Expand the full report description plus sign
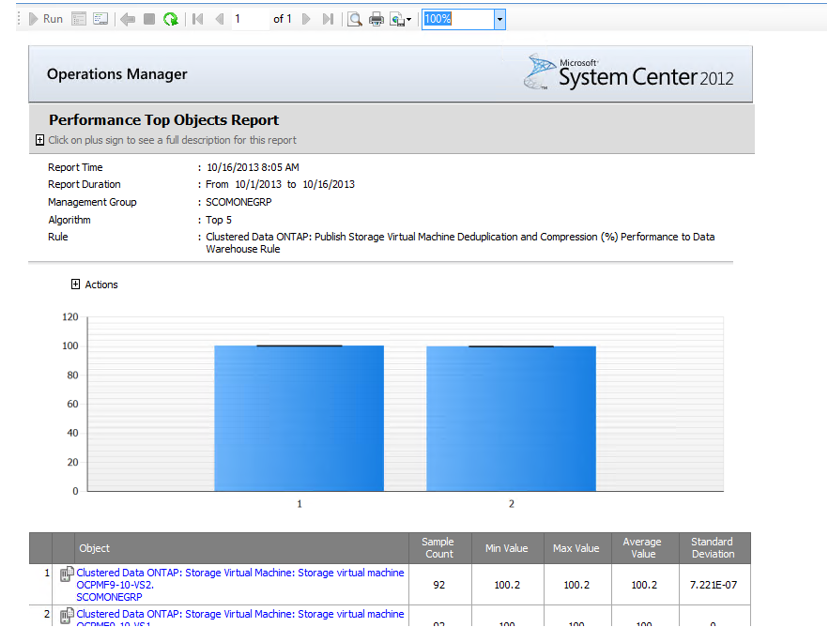The image size is (827, 634). coord(40,140)
